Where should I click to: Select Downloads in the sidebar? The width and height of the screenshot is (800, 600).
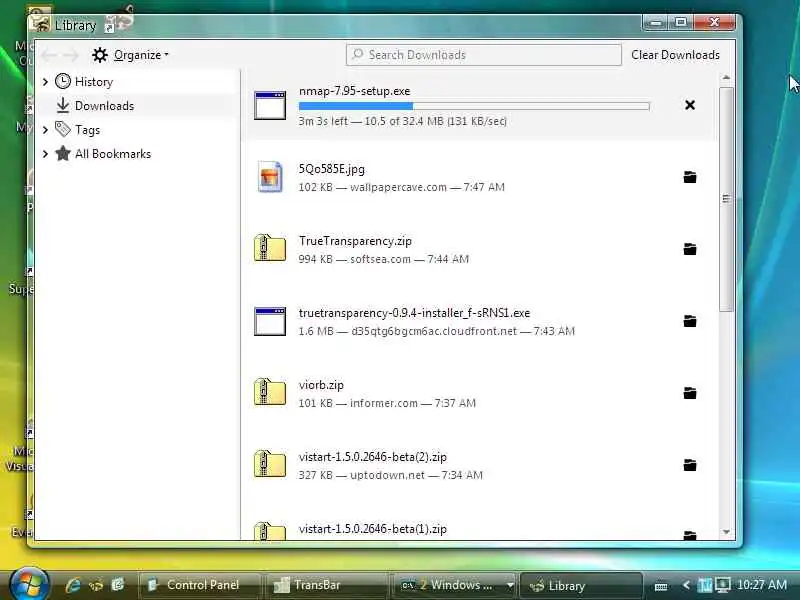104,106
